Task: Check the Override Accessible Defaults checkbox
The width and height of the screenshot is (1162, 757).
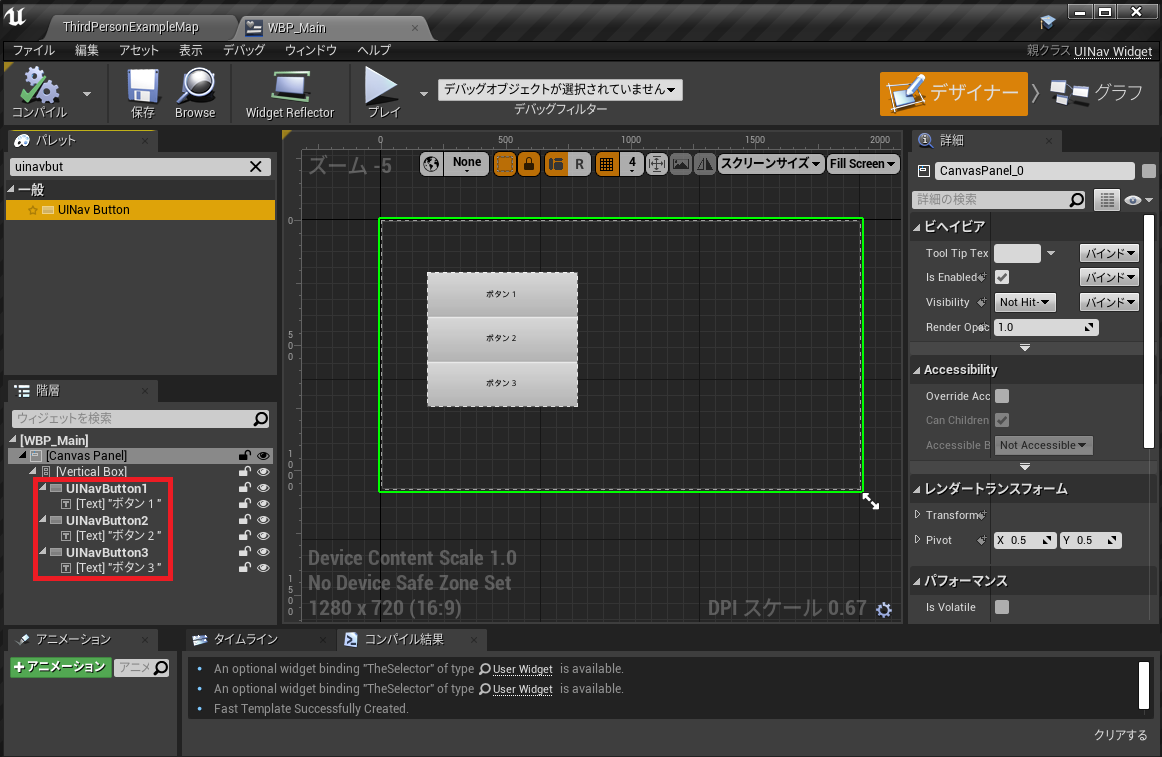Action: pyautogui.click(x=1002, y=396)
